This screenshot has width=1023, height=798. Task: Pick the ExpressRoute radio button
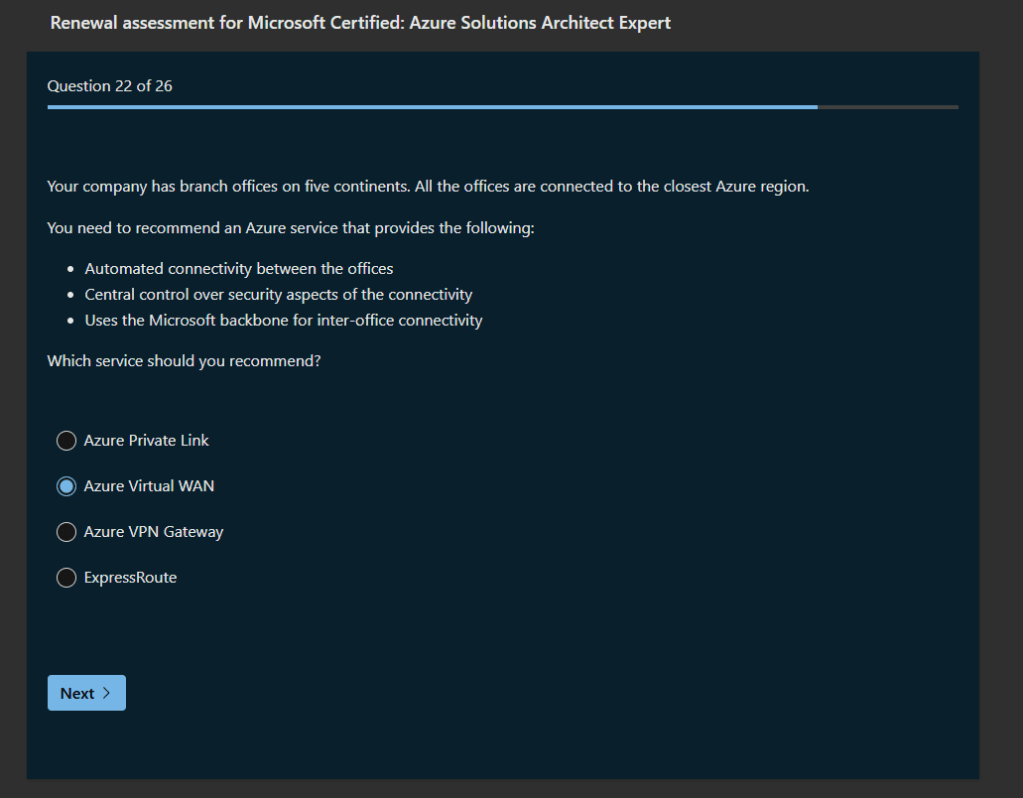[x=66, y=578]
